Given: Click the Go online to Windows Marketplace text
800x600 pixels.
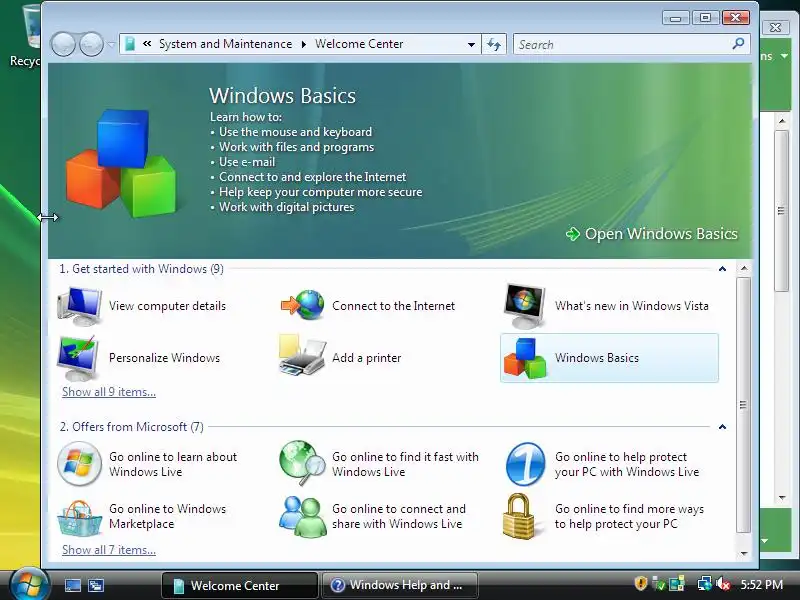Looking at the screenshot, I should click(167, 516).
